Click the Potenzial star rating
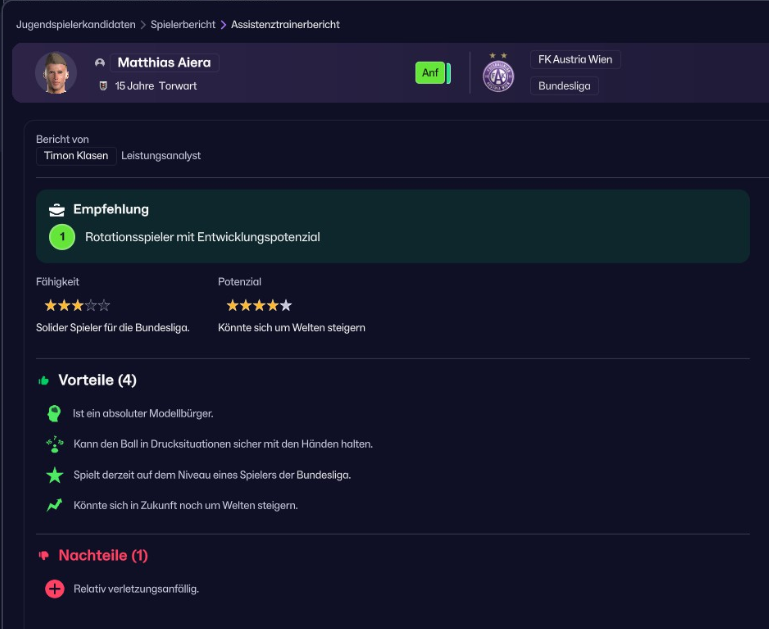This screenshot has height=629, width=769. (x=259, y=305)
